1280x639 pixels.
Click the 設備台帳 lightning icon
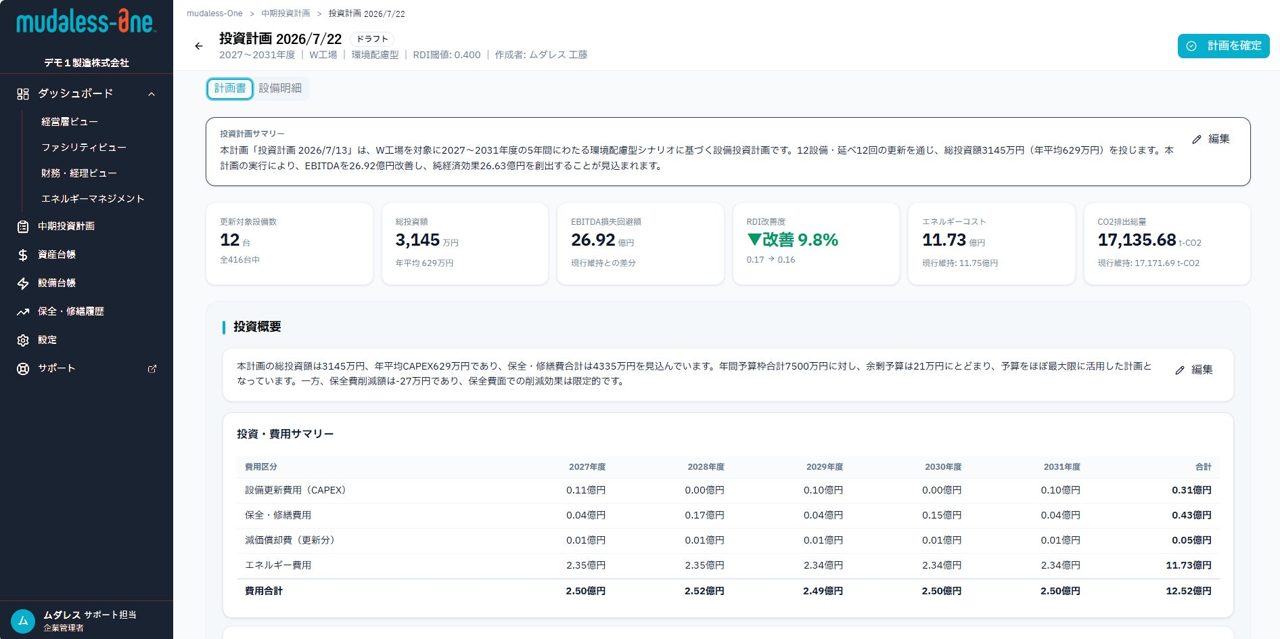pos(23,283)
